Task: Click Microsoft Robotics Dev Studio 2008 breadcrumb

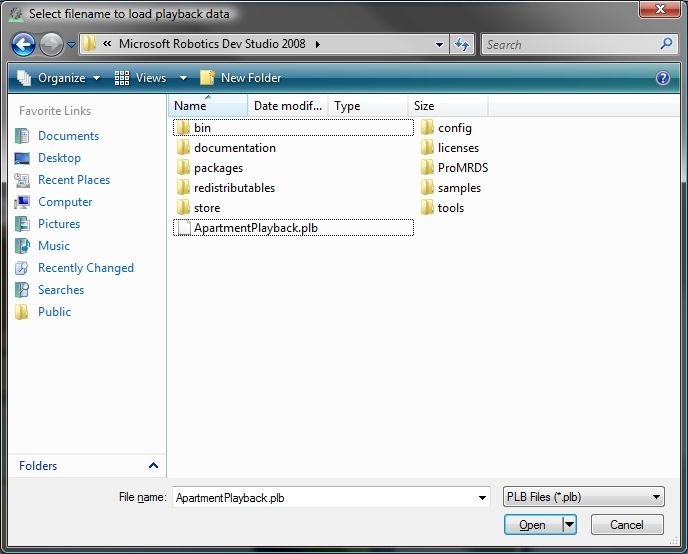Action: (212, 44)
